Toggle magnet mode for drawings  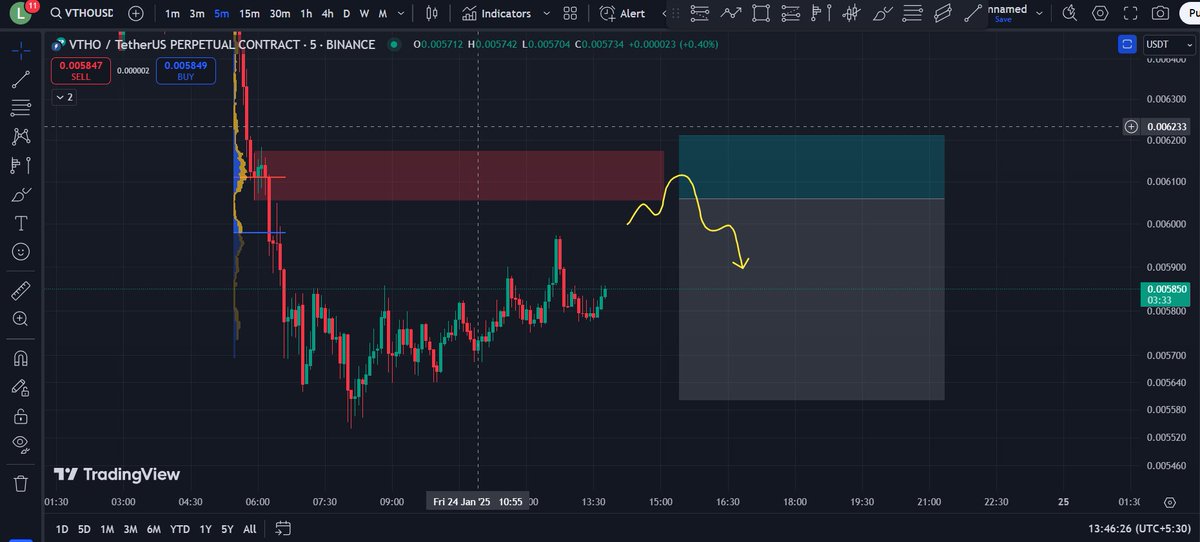coord(21,358)
